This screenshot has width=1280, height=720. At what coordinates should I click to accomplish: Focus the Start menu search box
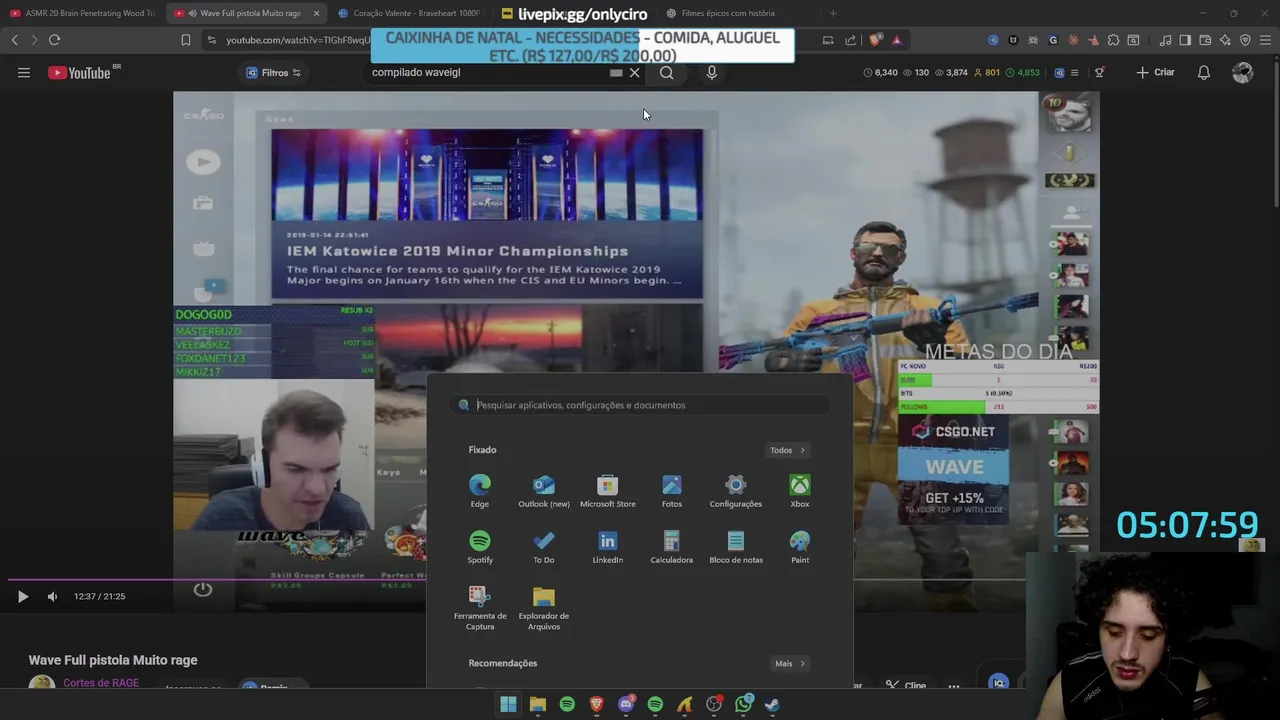click(640, 405)
